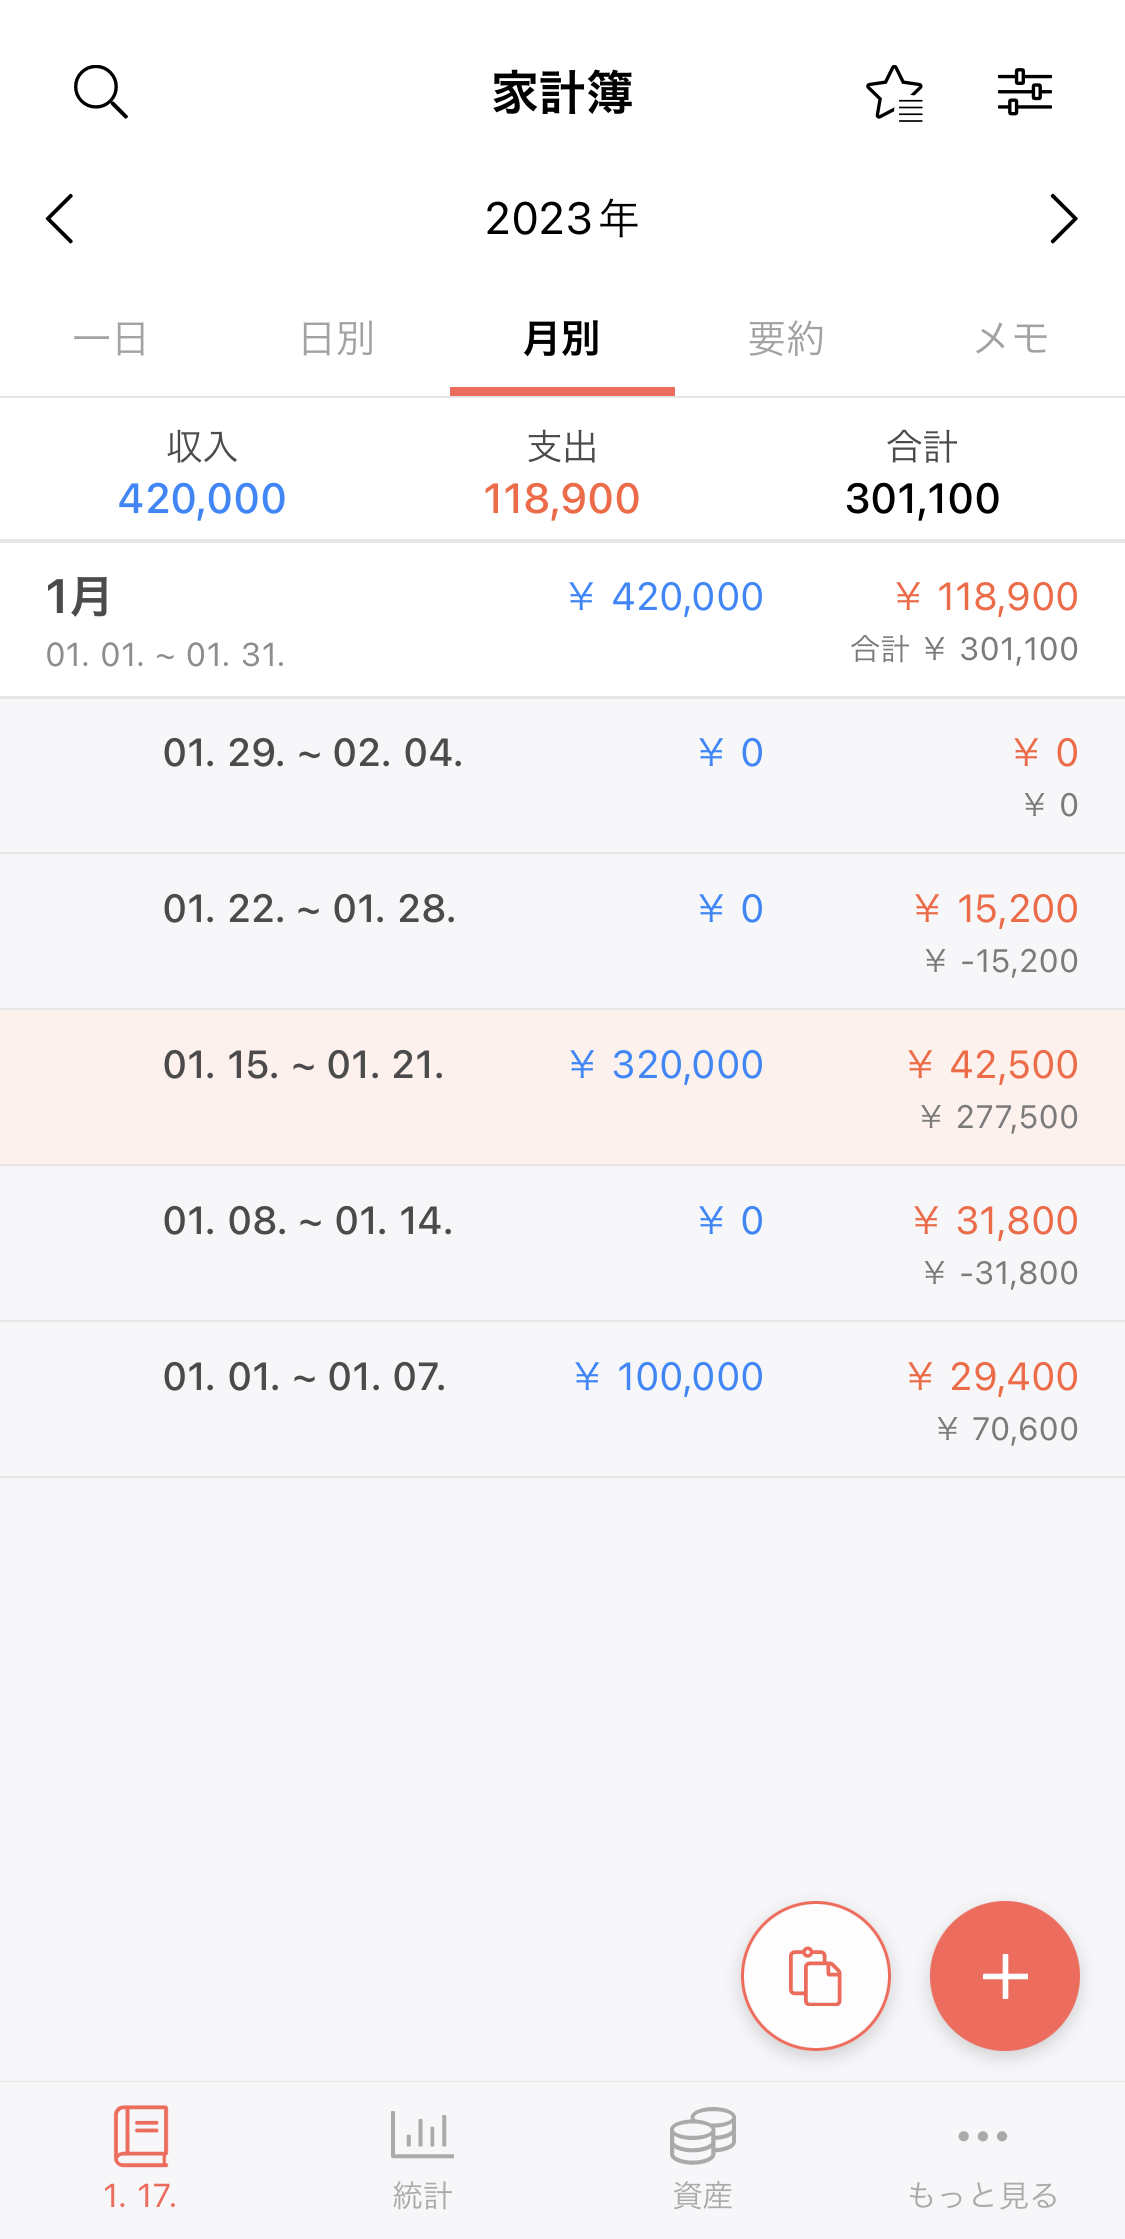Viewport: 1125px width, 2239px height.
Task: Open the bookmarks star list icon
Action: pyautogui.click(x=894, y=93)
